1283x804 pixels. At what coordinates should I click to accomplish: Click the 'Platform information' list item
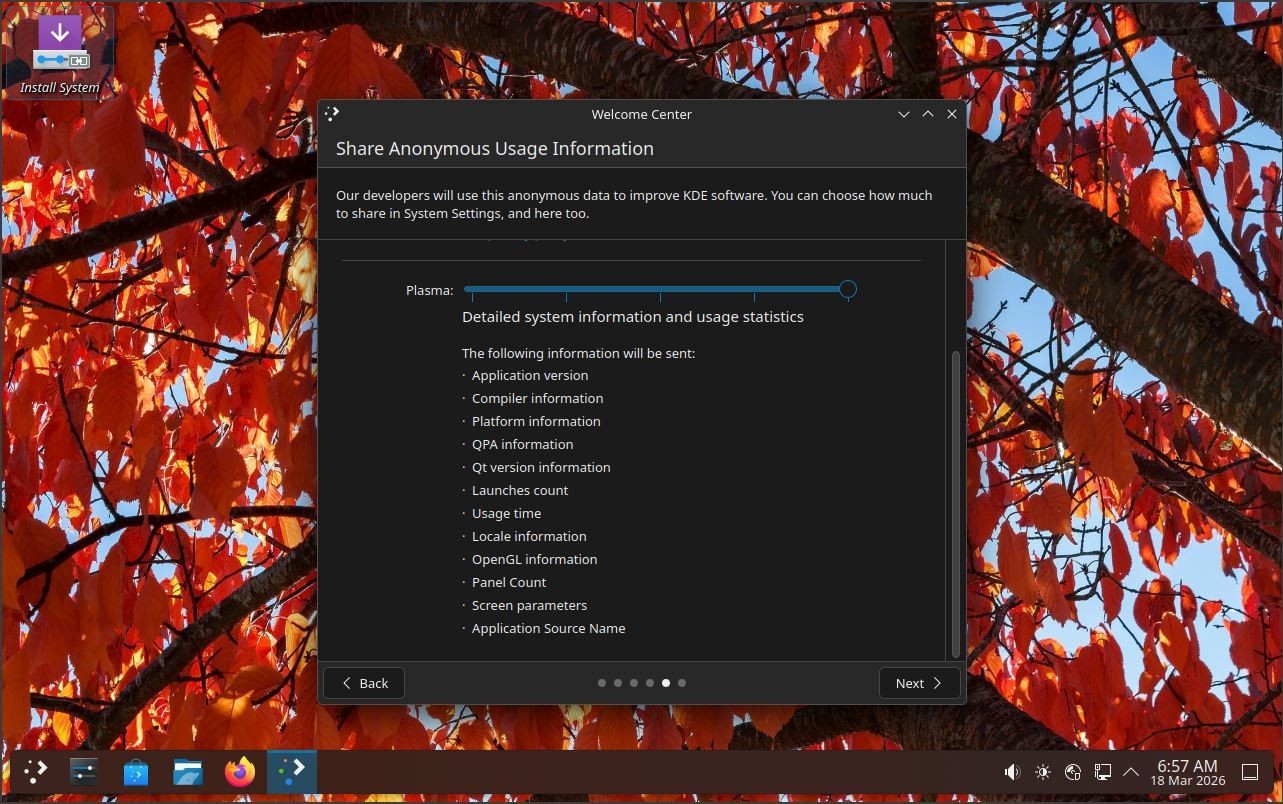[x=536, y=422]
